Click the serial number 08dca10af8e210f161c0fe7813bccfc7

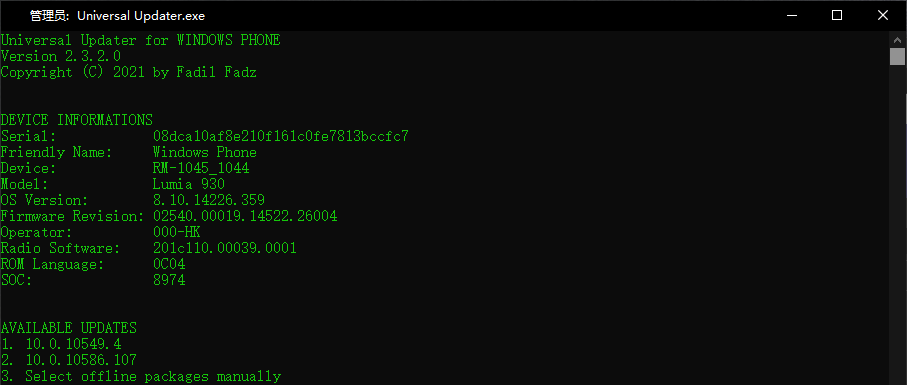[x=281, y=136]
